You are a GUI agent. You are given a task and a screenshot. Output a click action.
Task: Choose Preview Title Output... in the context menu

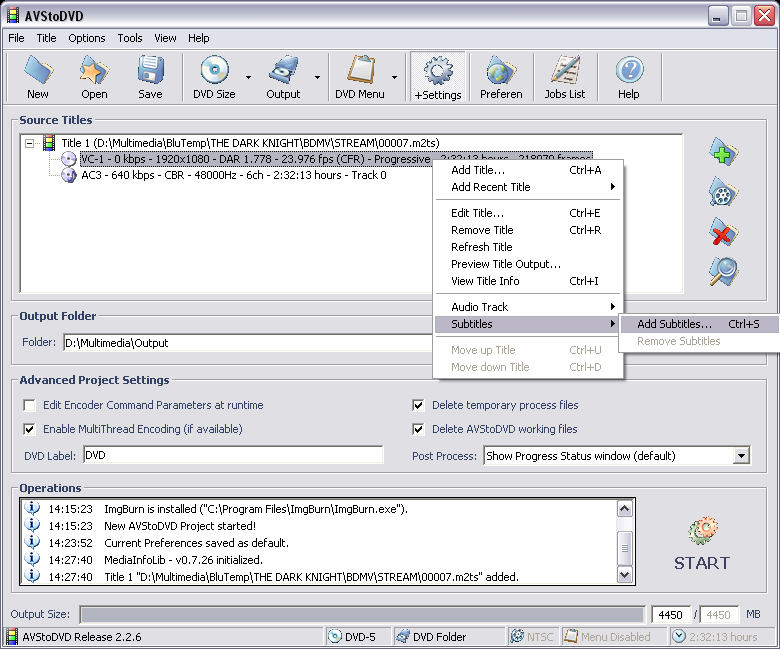coord(528,264)
